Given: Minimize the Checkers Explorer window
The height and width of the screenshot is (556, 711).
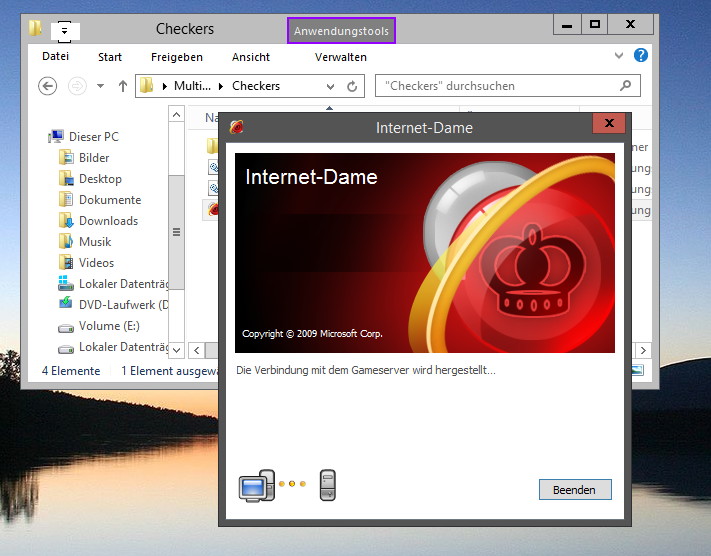Looking at the screenshot, I should [567, 24].
